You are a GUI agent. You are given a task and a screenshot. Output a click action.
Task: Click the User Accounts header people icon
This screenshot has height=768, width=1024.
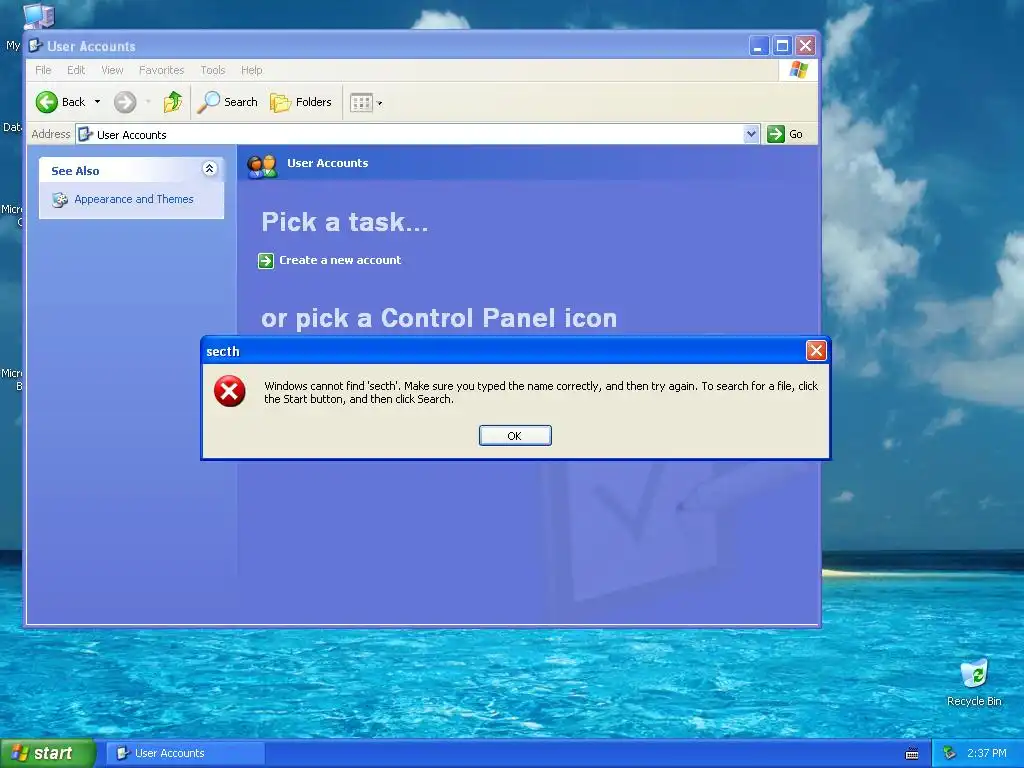point(263,166)
